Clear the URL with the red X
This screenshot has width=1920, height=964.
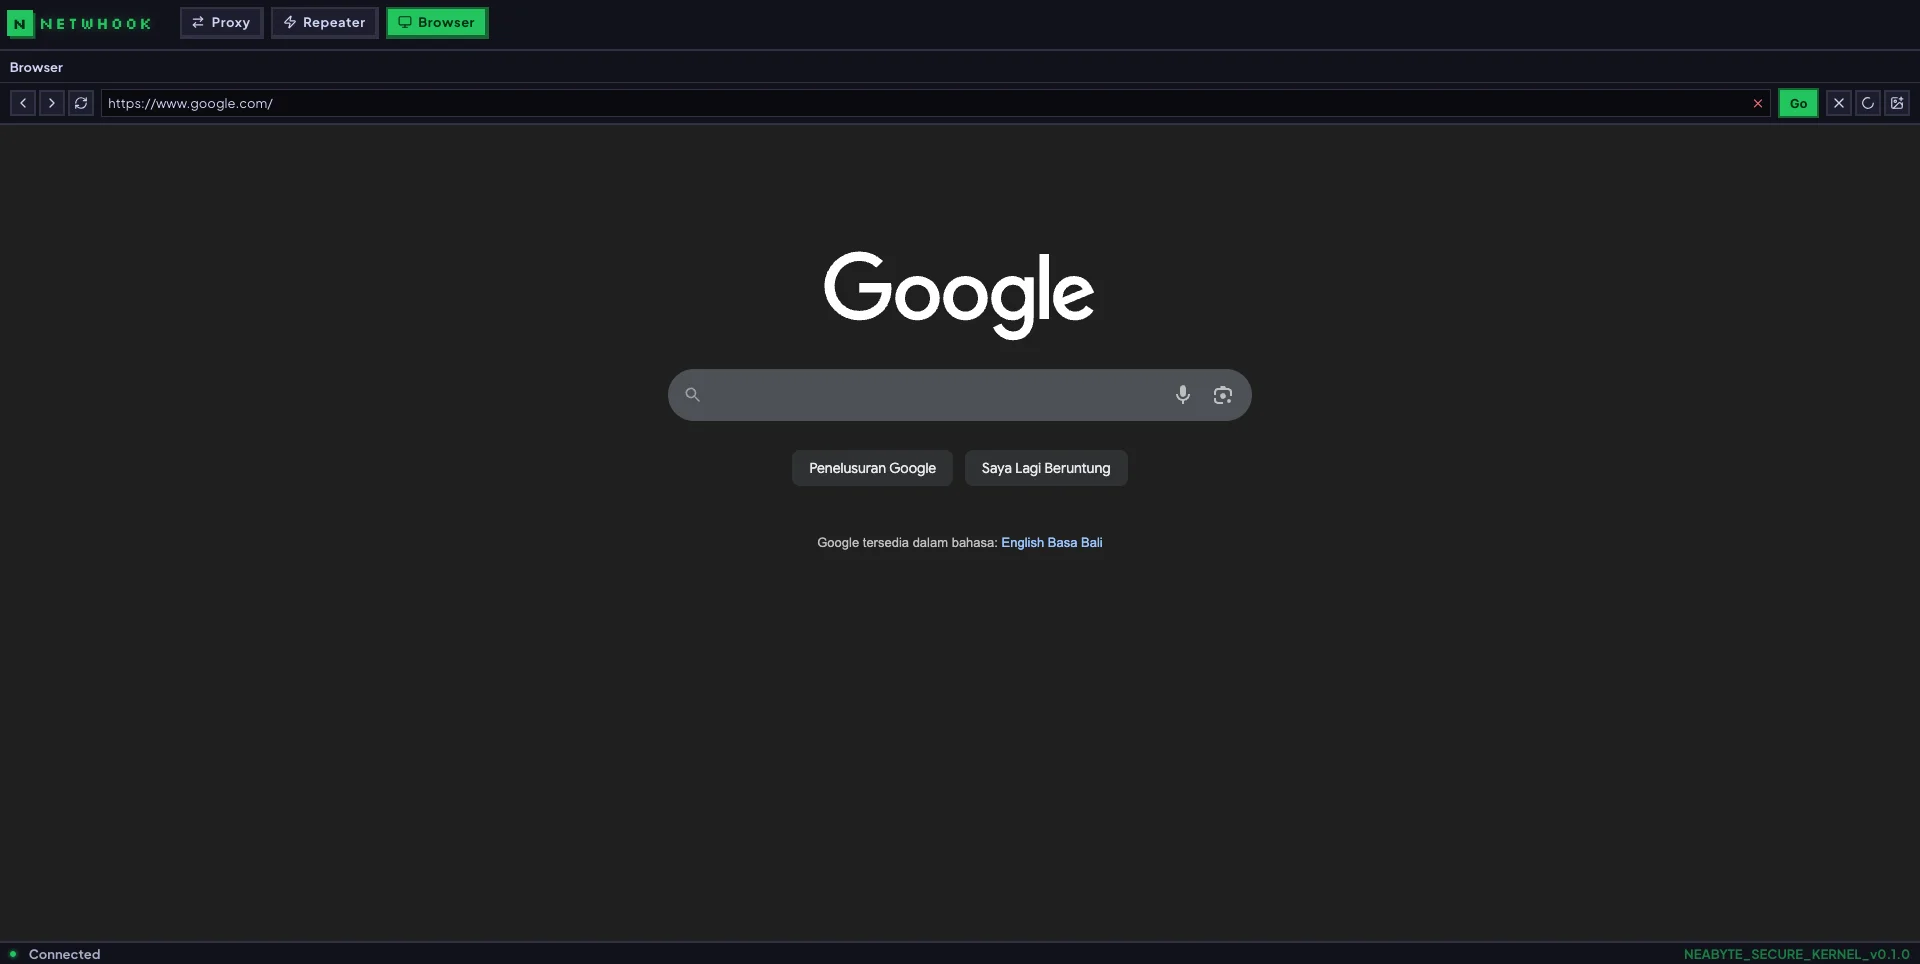tap(1758, 103)
